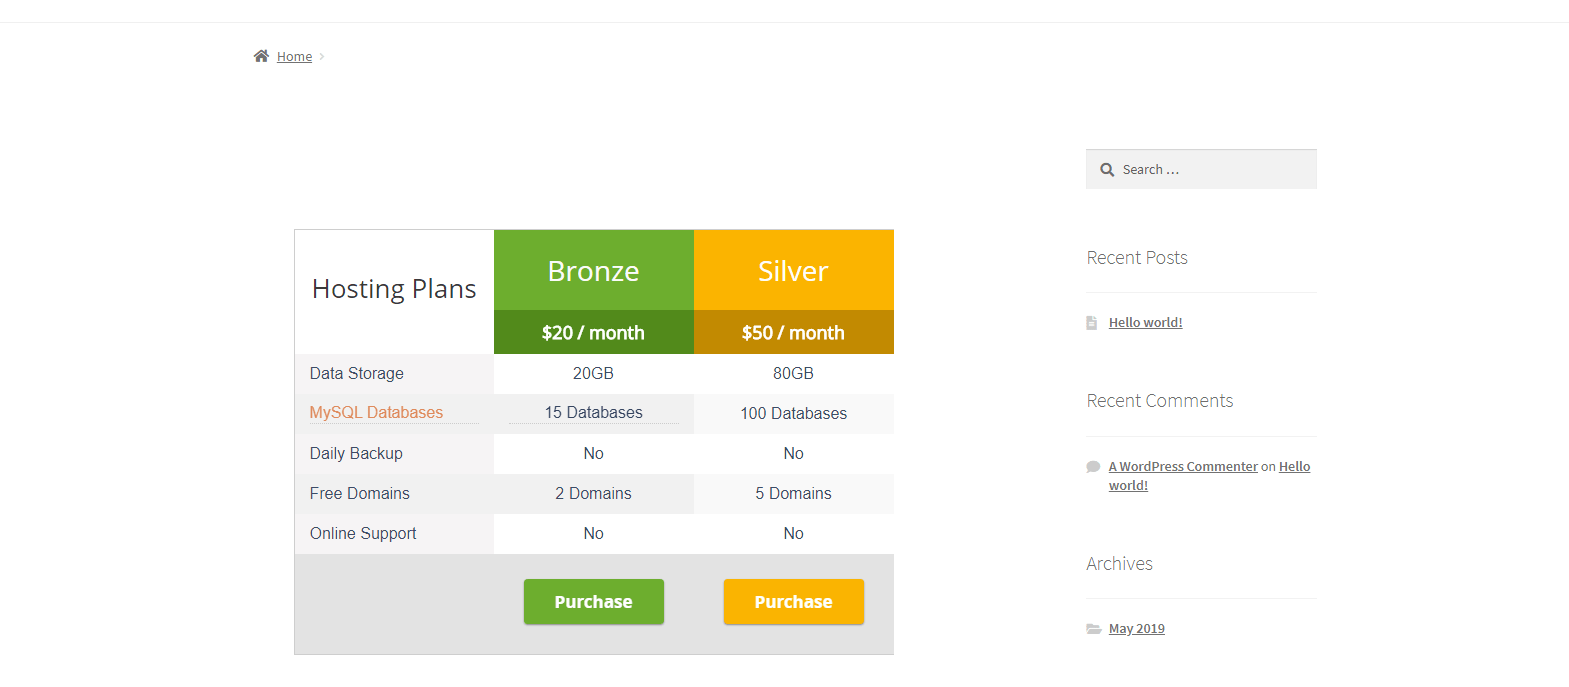Open the Hello world! recent post

(x=1145, y=323)
